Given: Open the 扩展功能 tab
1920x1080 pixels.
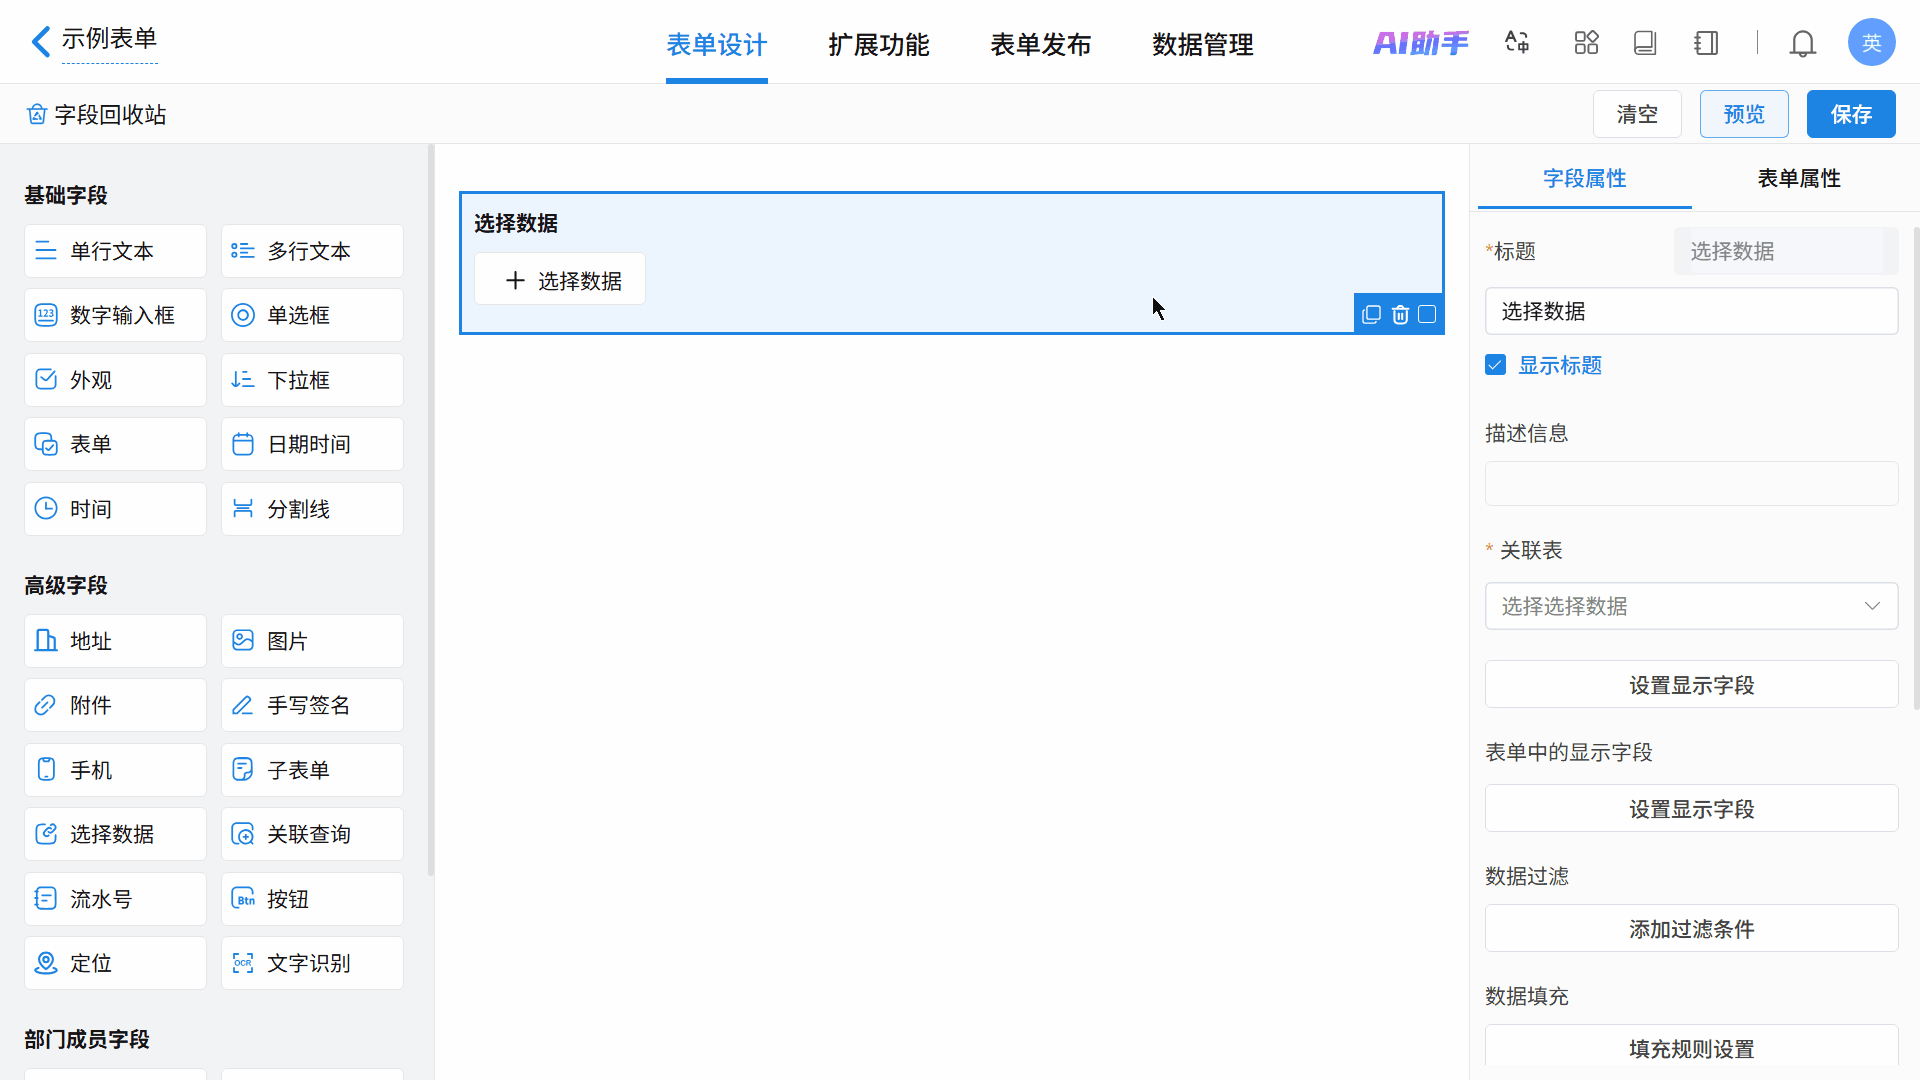Looking at the screenshot, I should (x=878, y=45).
